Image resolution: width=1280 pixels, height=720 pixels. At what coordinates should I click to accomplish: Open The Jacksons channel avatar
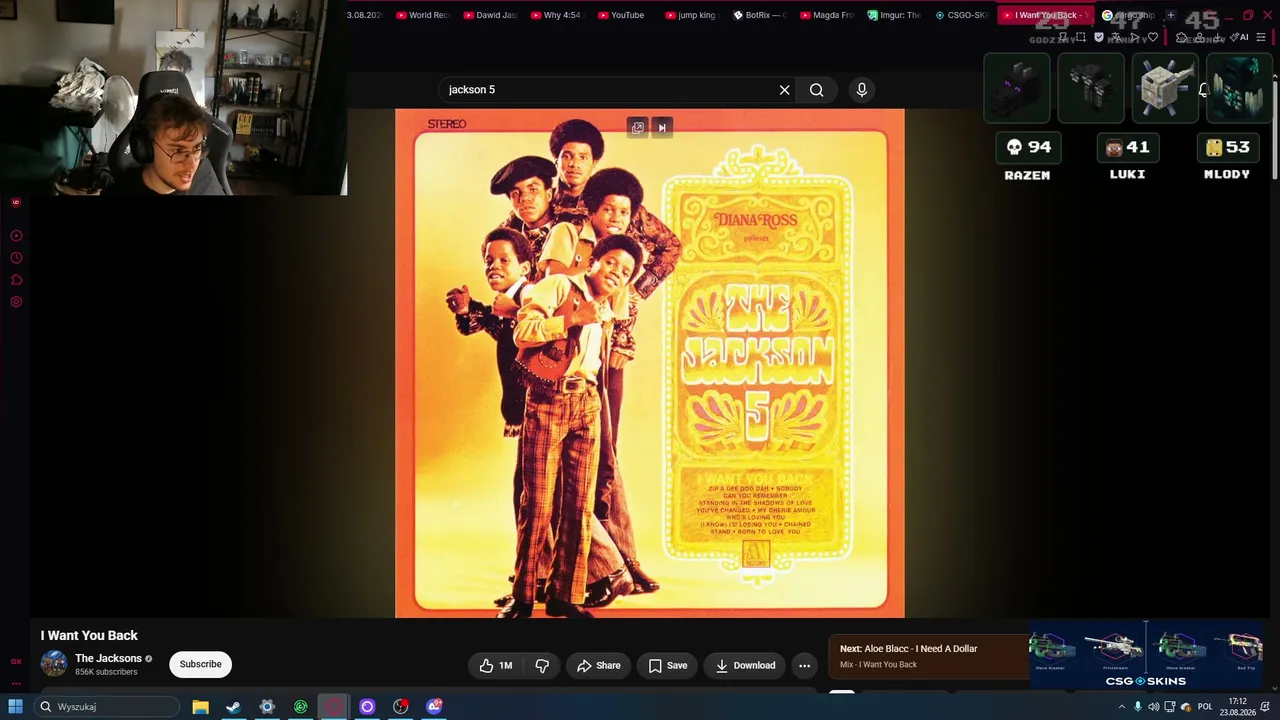click(x=54, y=663)
